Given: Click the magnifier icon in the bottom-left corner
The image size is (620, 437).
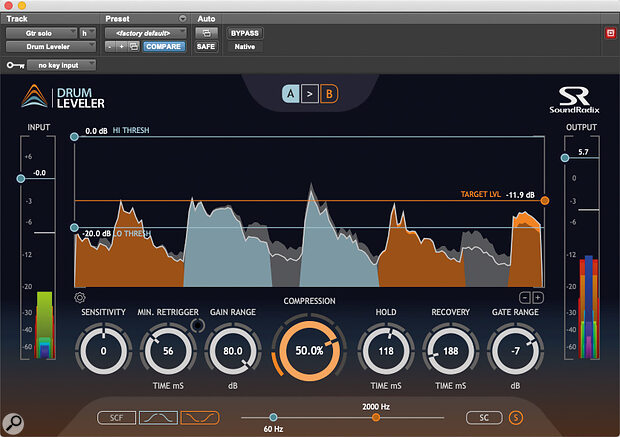Looking at the screenshot, I should pyautogui.click(x=13, y=423).
